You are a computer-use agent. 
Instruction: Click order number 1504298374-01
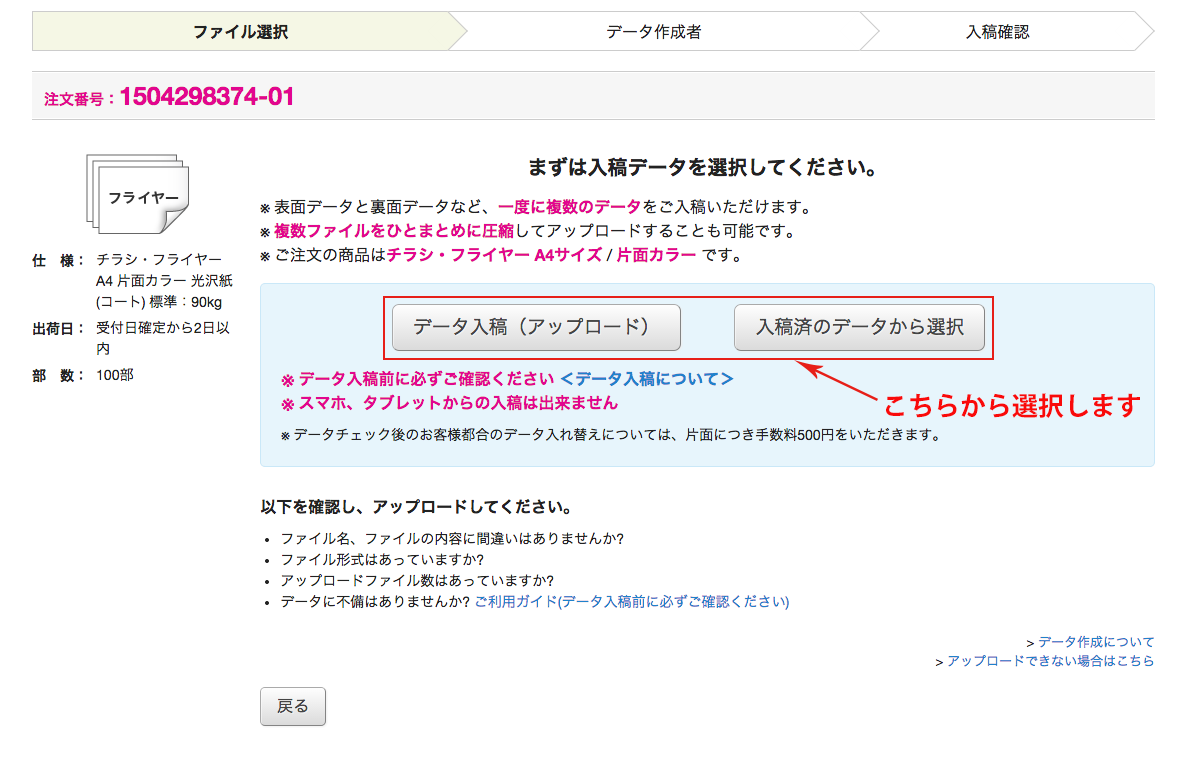point(207,97)
